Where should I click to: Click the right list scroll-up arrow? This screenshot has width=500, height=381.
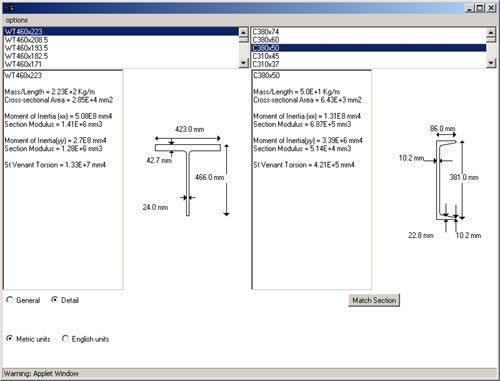click(491, 32)
